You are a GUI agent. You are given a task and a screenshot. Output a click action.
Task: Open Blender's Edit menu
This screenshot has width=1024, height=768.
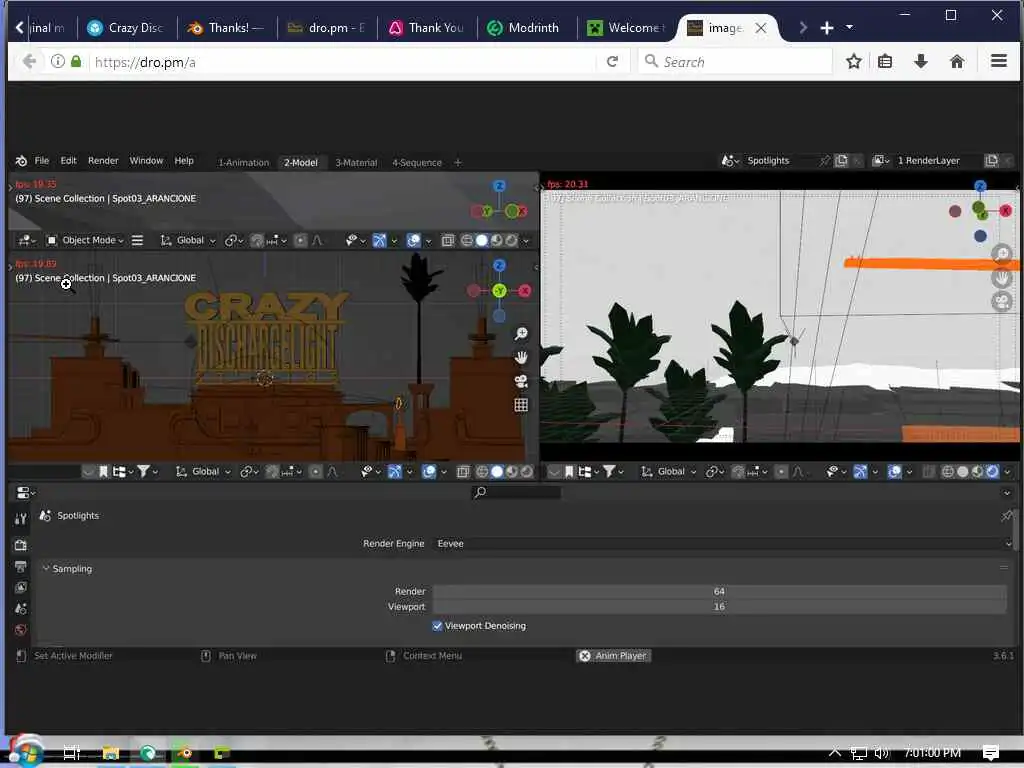pyautogui.click(x=69, y=161)
